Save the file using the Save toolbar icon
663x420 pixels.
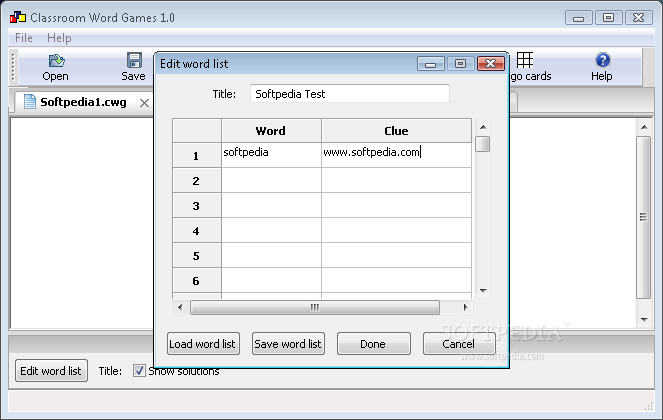point(134,60)
